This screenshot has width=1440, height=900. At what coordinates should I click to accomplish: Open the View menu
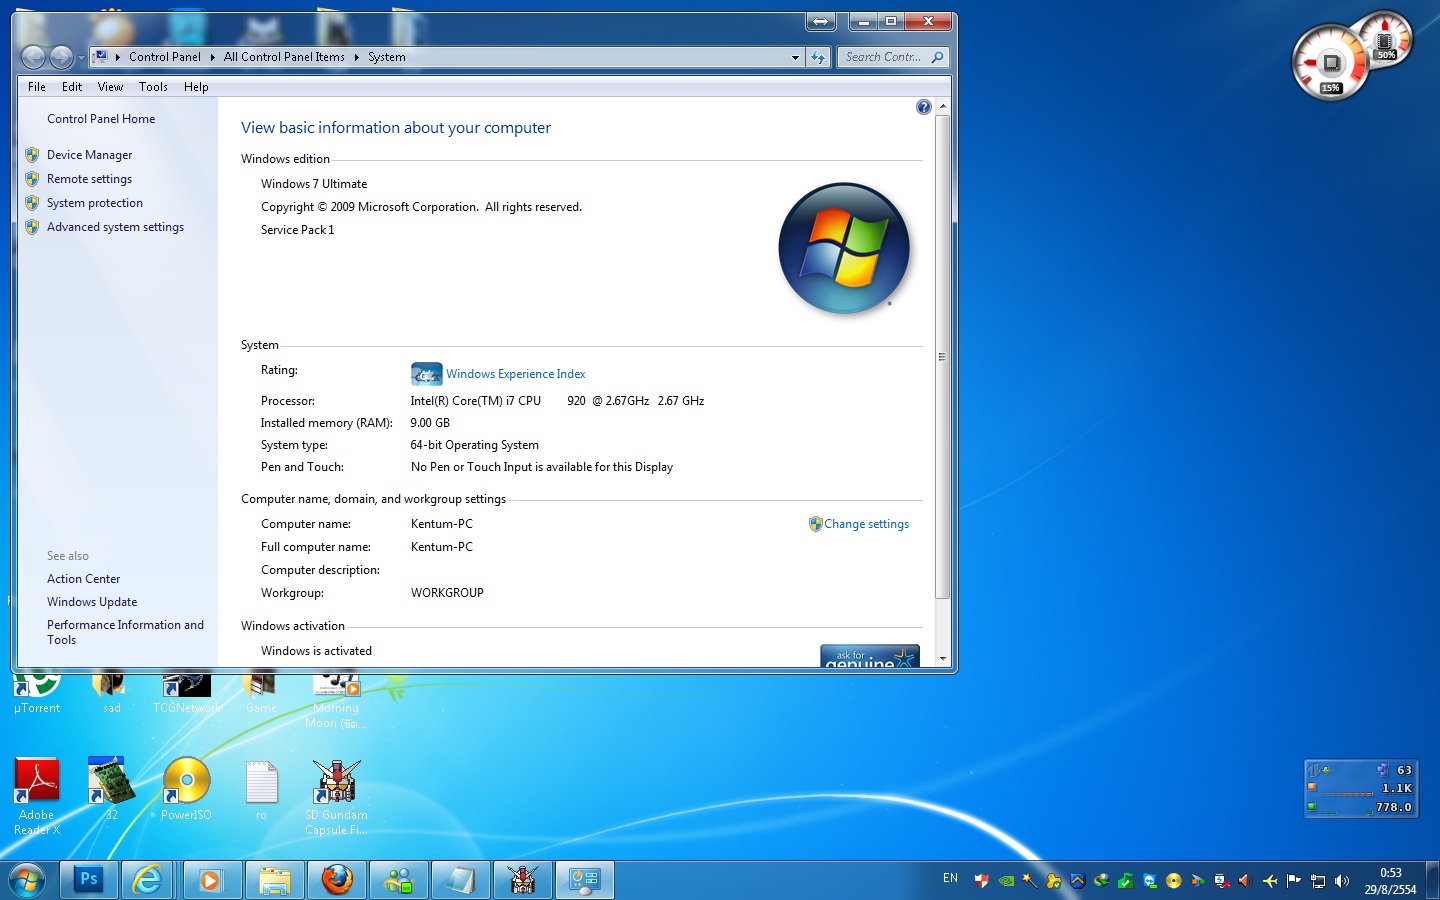click(110, 87)
